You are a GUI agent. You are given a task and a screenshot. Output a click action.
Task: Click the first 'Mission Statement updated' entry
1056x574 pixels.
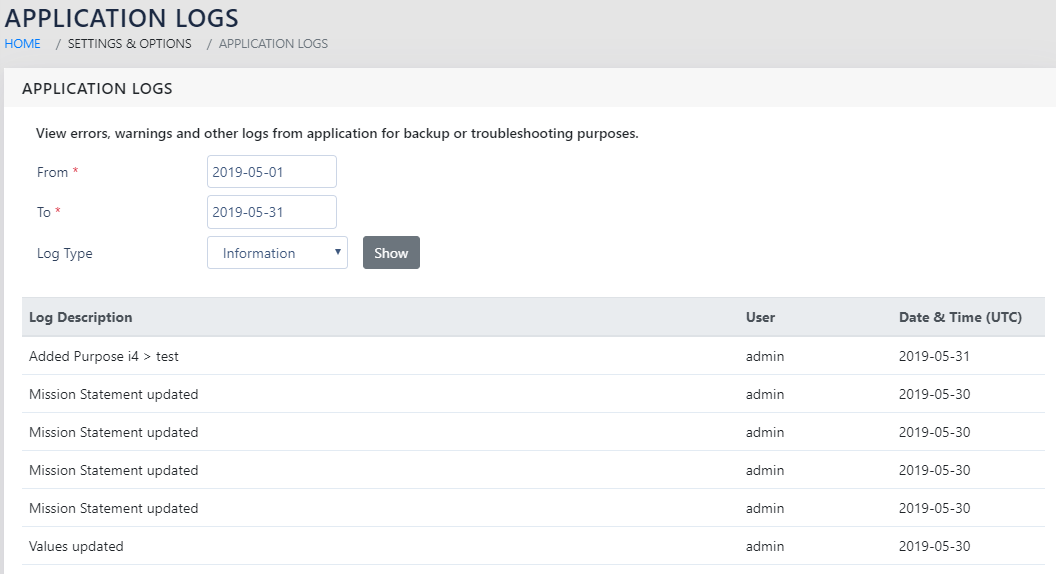pyautogui.click(x=114, y=394)
